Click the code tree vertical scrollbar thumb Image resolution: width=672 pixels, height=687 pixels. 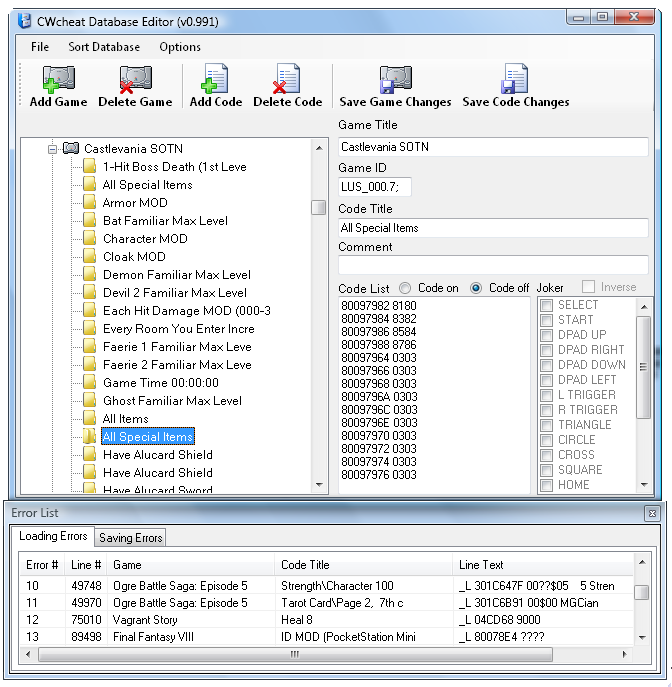318,208
